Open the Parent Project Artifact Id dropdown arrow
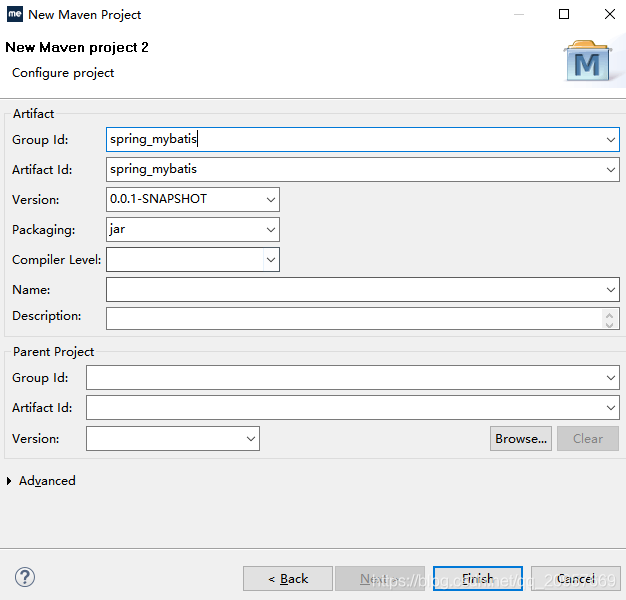Viewport: 626px width, 600px height. pyautogui.click(x=610, y=408)
